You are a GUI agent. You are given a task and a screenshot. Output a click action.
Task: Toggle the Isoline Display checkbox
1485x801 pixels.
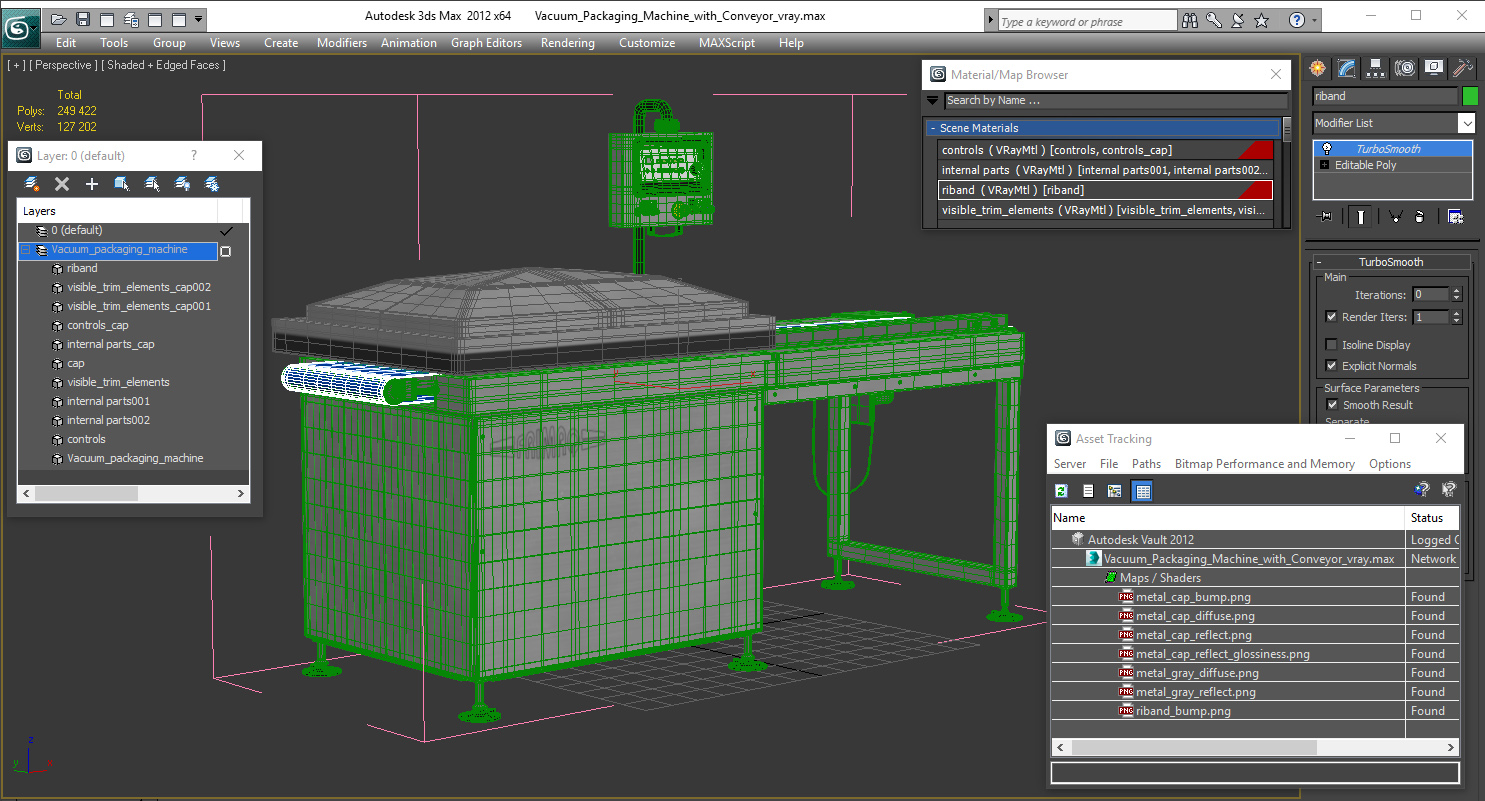coord(1331,345)
